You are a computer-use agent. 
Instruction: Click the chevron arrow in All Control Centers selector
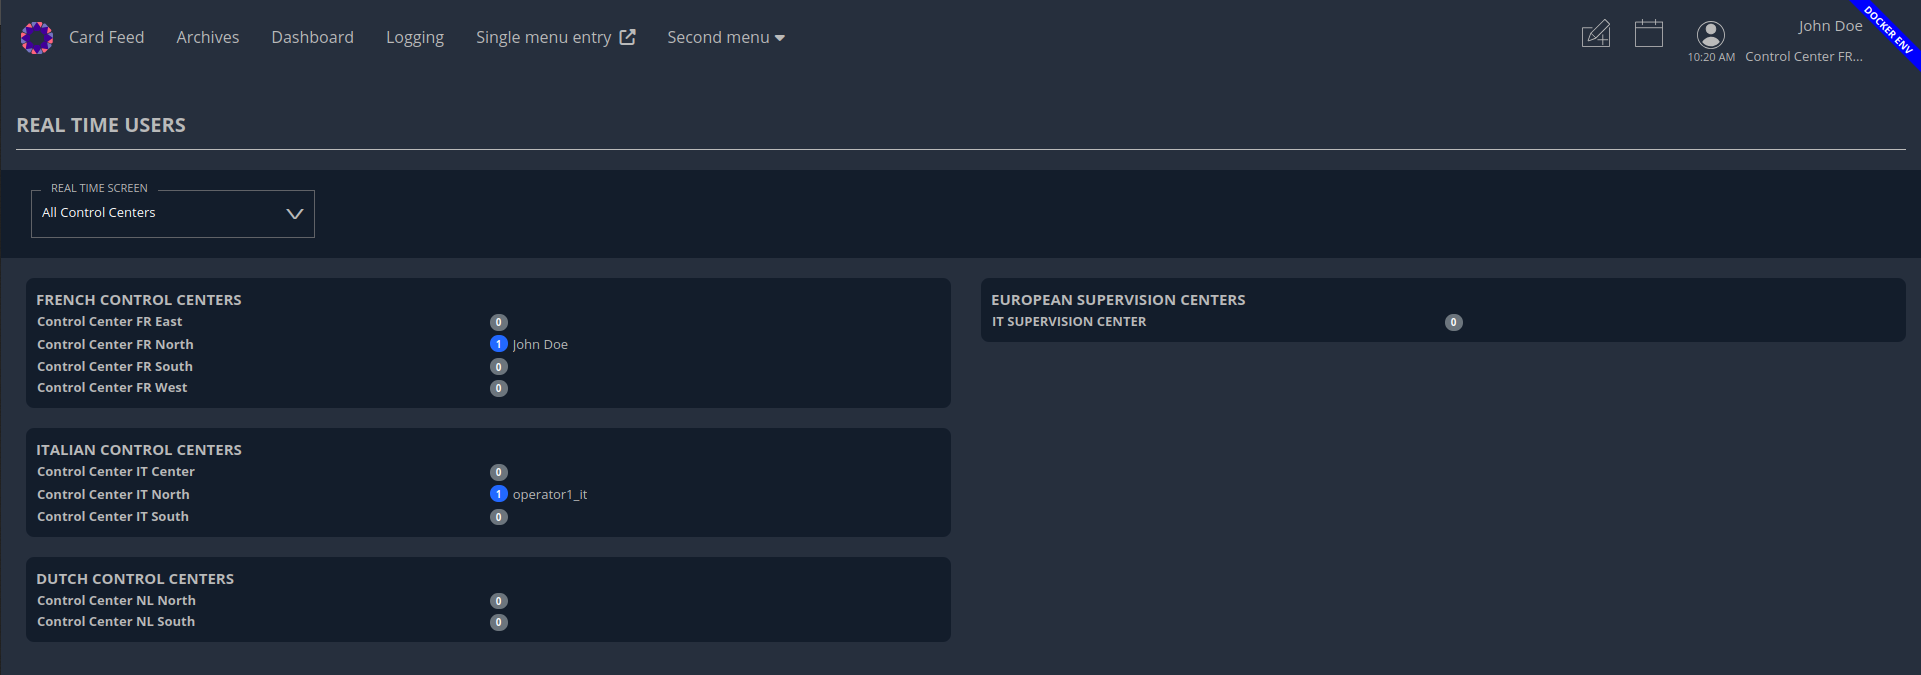click(294, 214)
